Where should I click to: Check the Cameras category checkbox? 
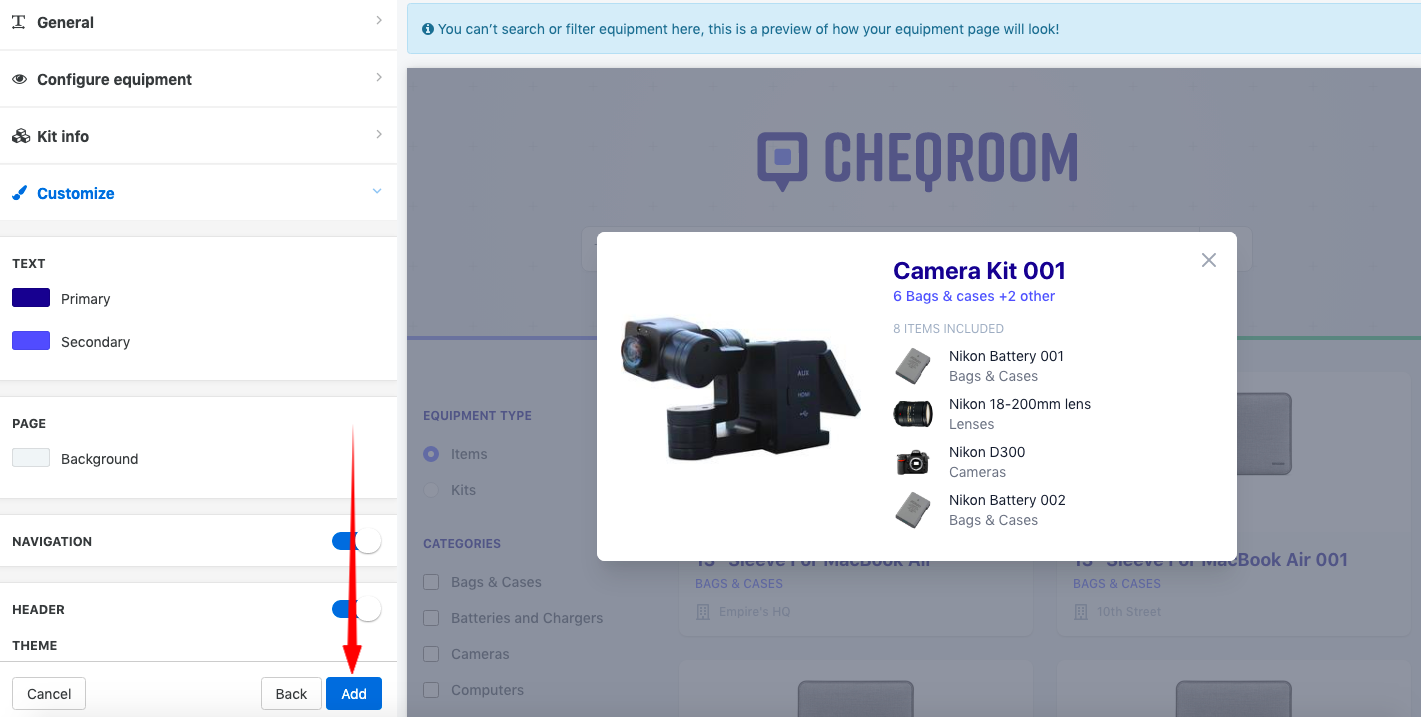tap(431, 654)
